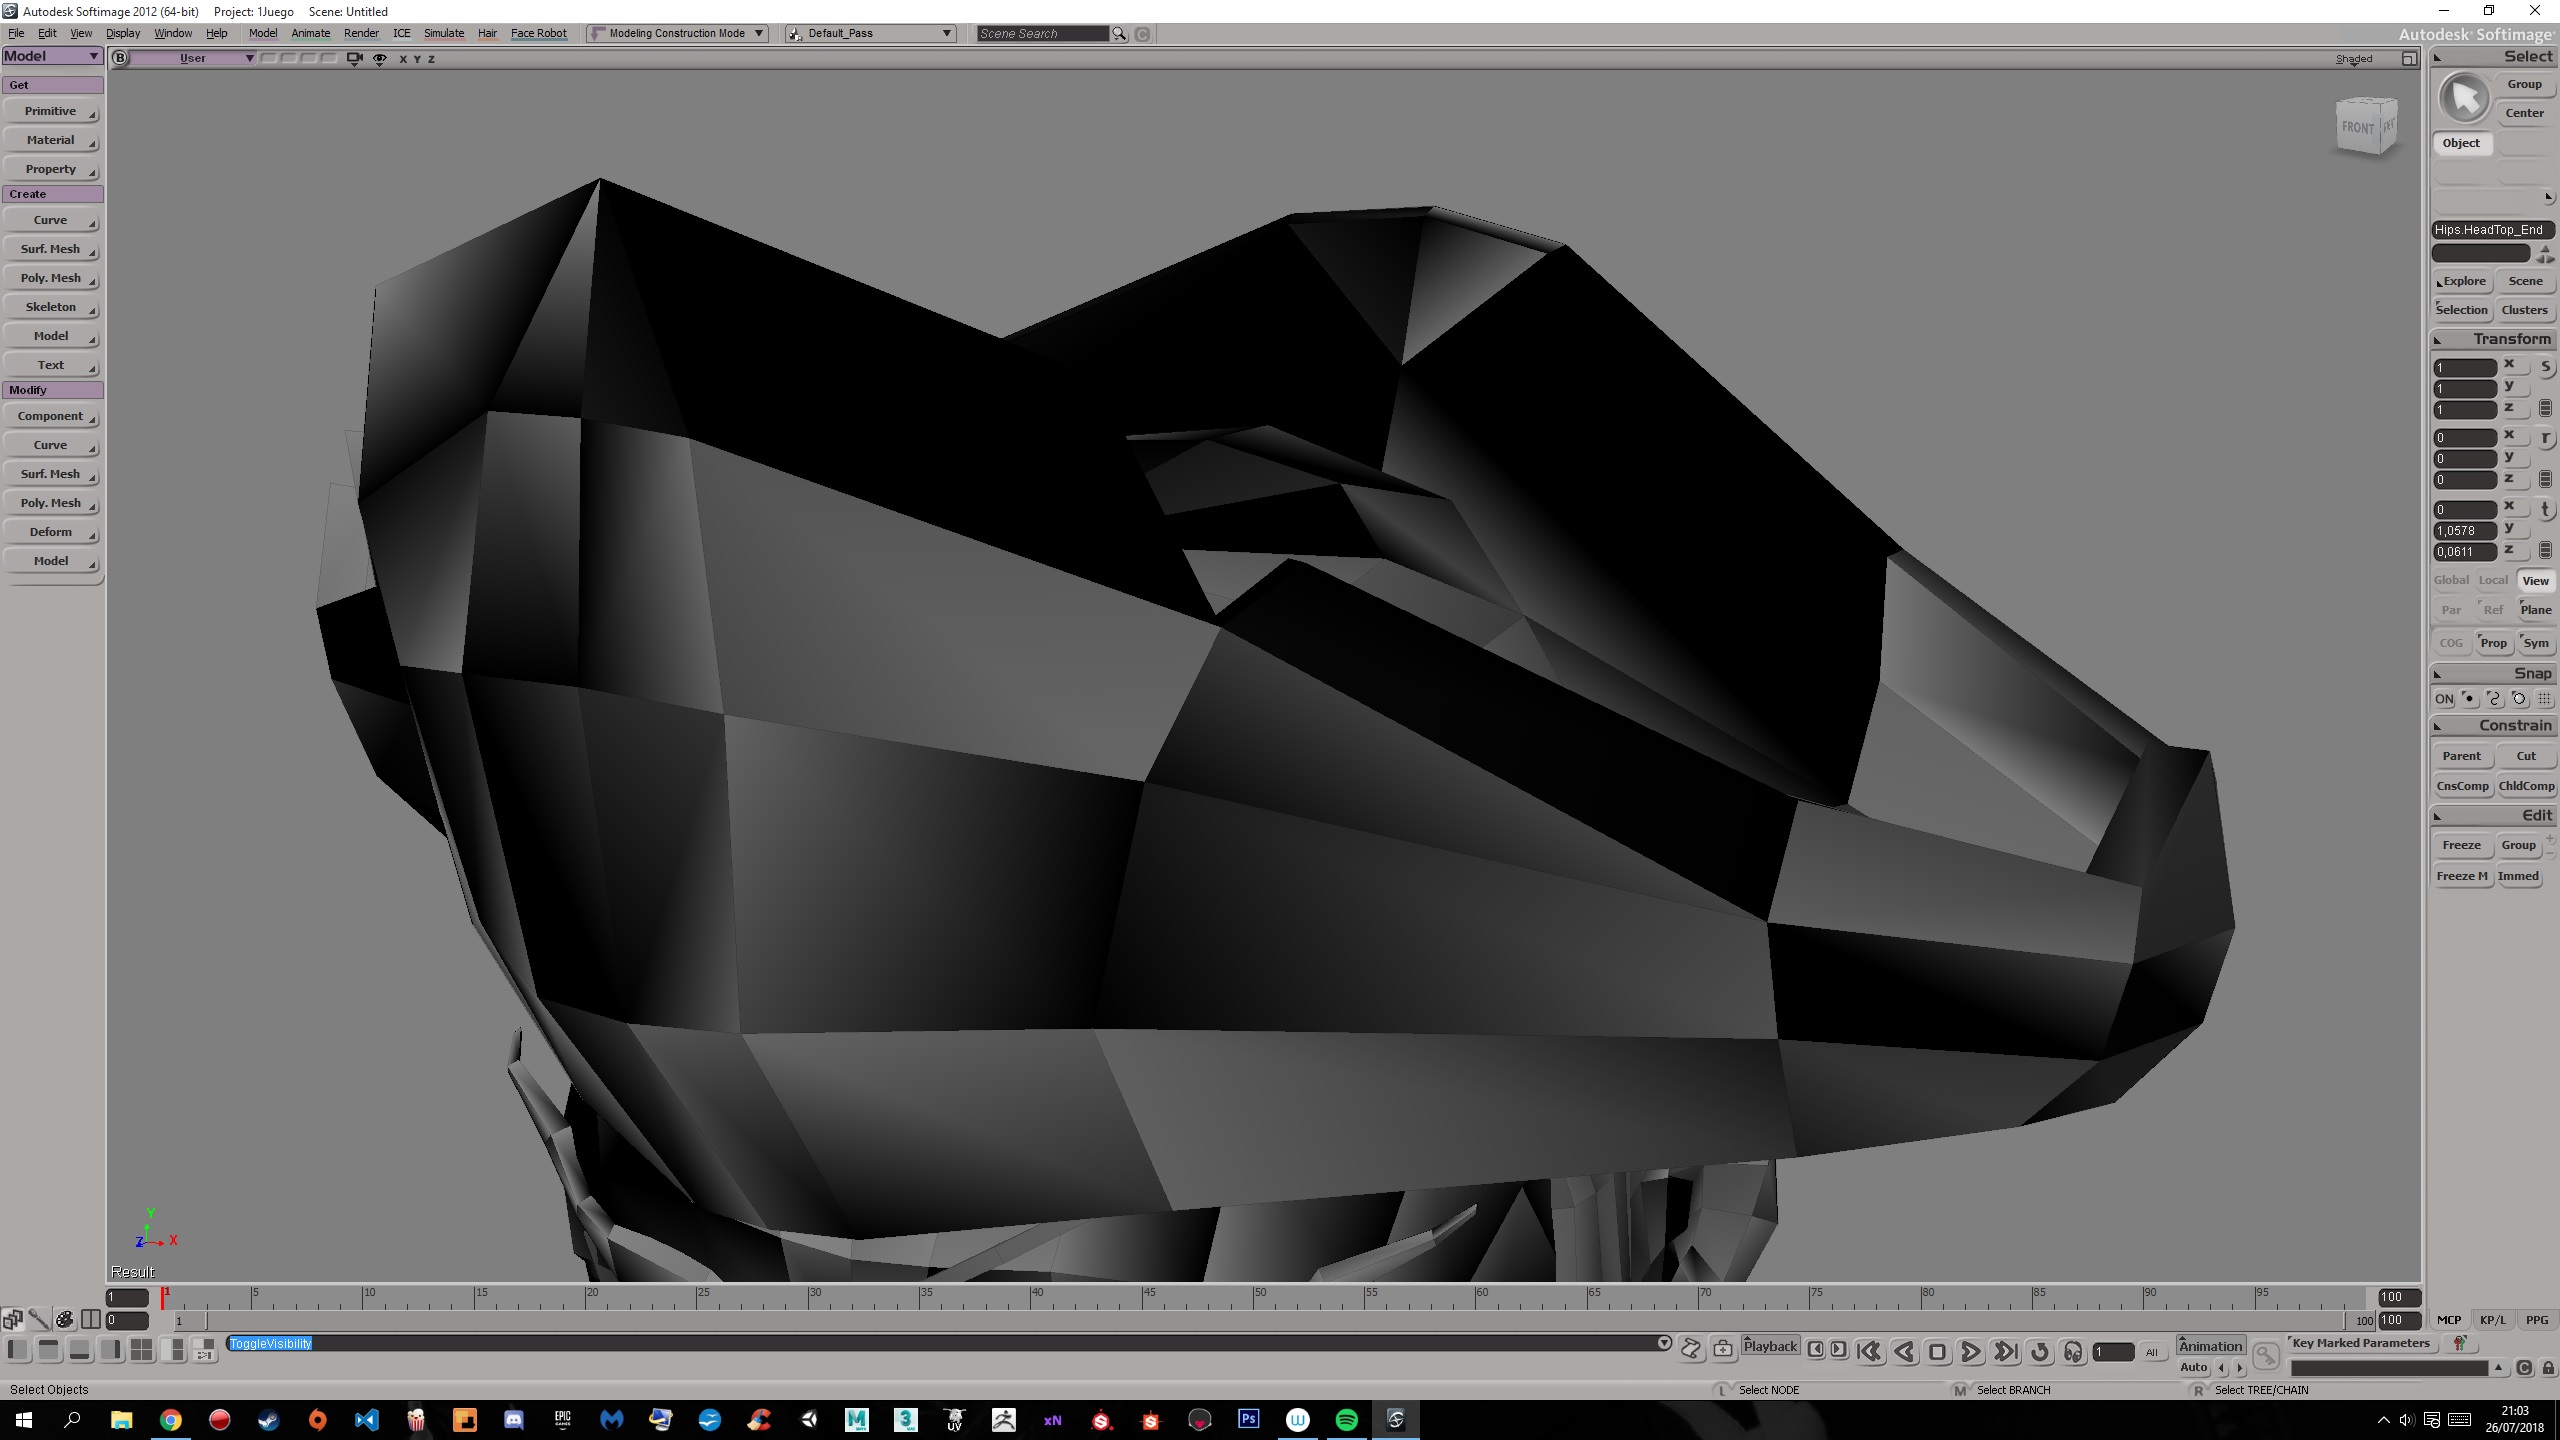The height and width of the screenshot is (1440, 2560).
Task: Open the ICE menu
Action: pos(401,33)
